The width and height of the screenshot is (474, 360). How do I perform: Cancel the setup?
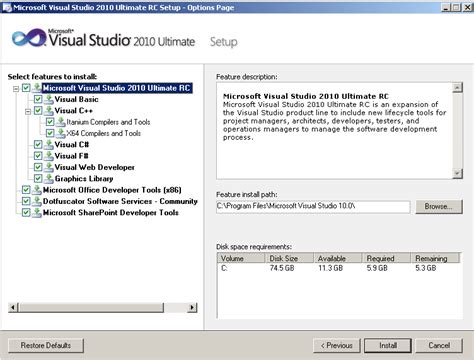[x=439, y=345]
